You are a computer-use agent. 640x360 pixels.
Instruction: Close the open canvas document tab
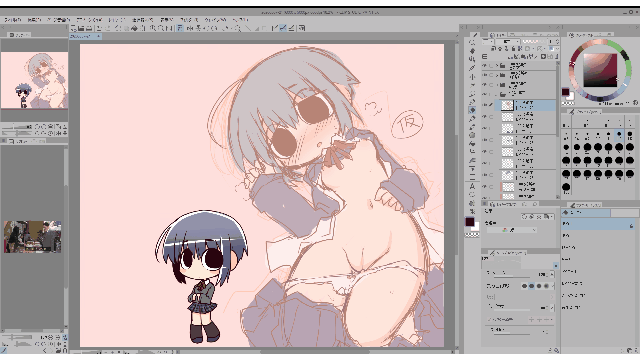pos(98,36)
